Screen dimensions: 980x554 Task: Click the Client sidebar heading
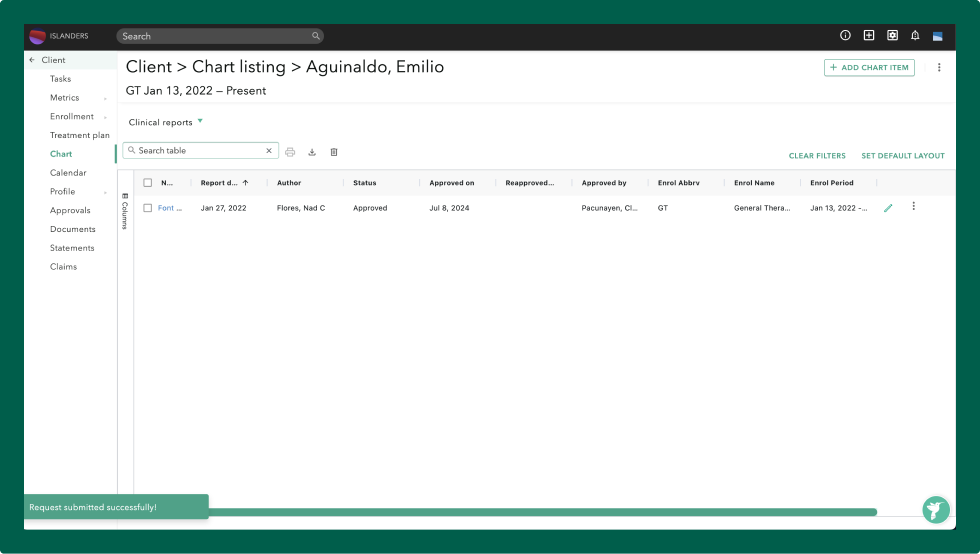click(x=53, y=60)
